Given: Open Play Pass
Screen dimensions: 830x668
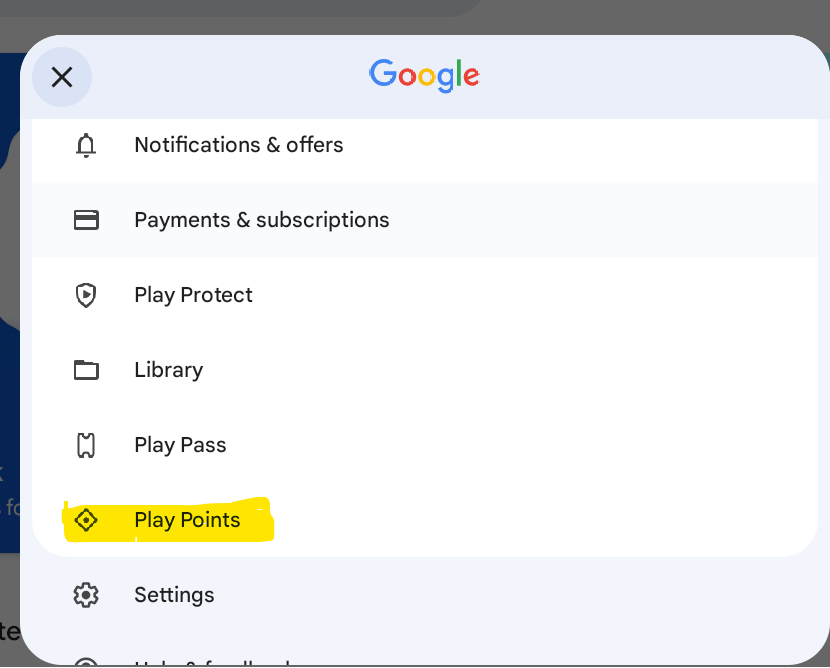Looking at the screenshot, I should click(x=425, y=445).
